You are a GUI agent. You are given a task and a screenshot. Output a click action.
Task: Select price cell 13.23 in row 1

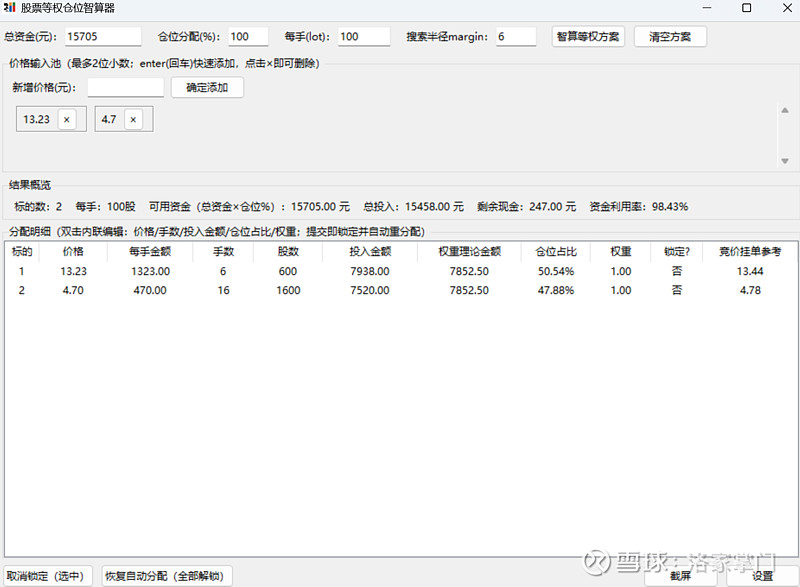tap(73, 271)
